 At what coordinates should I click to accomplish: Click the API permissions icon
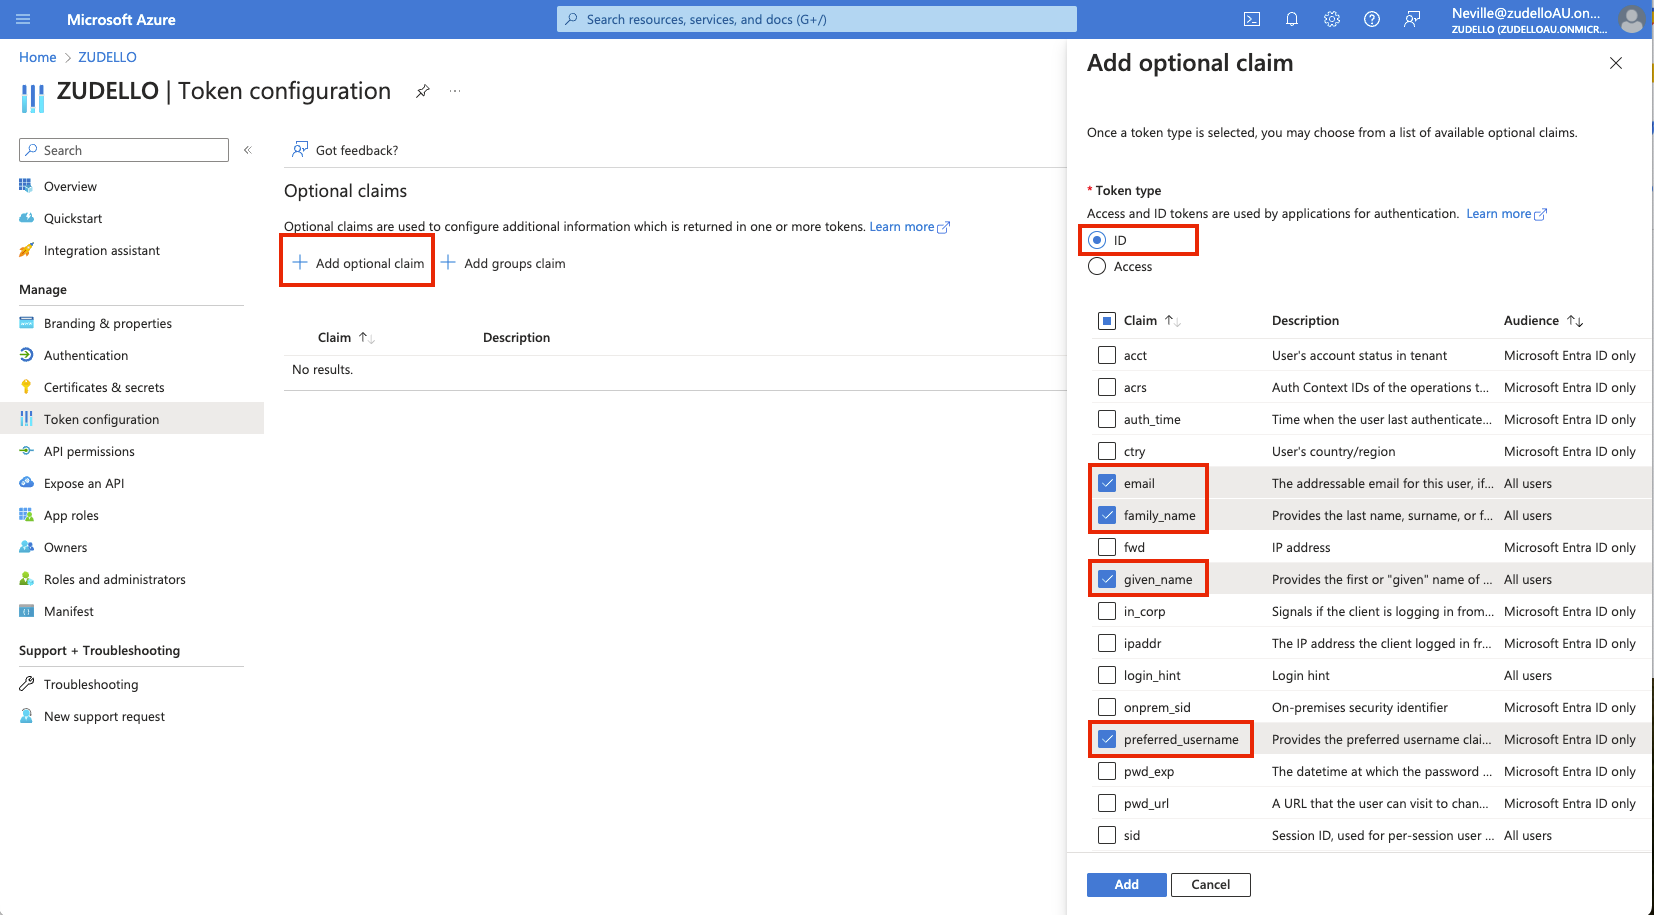[x=26, y=451]
